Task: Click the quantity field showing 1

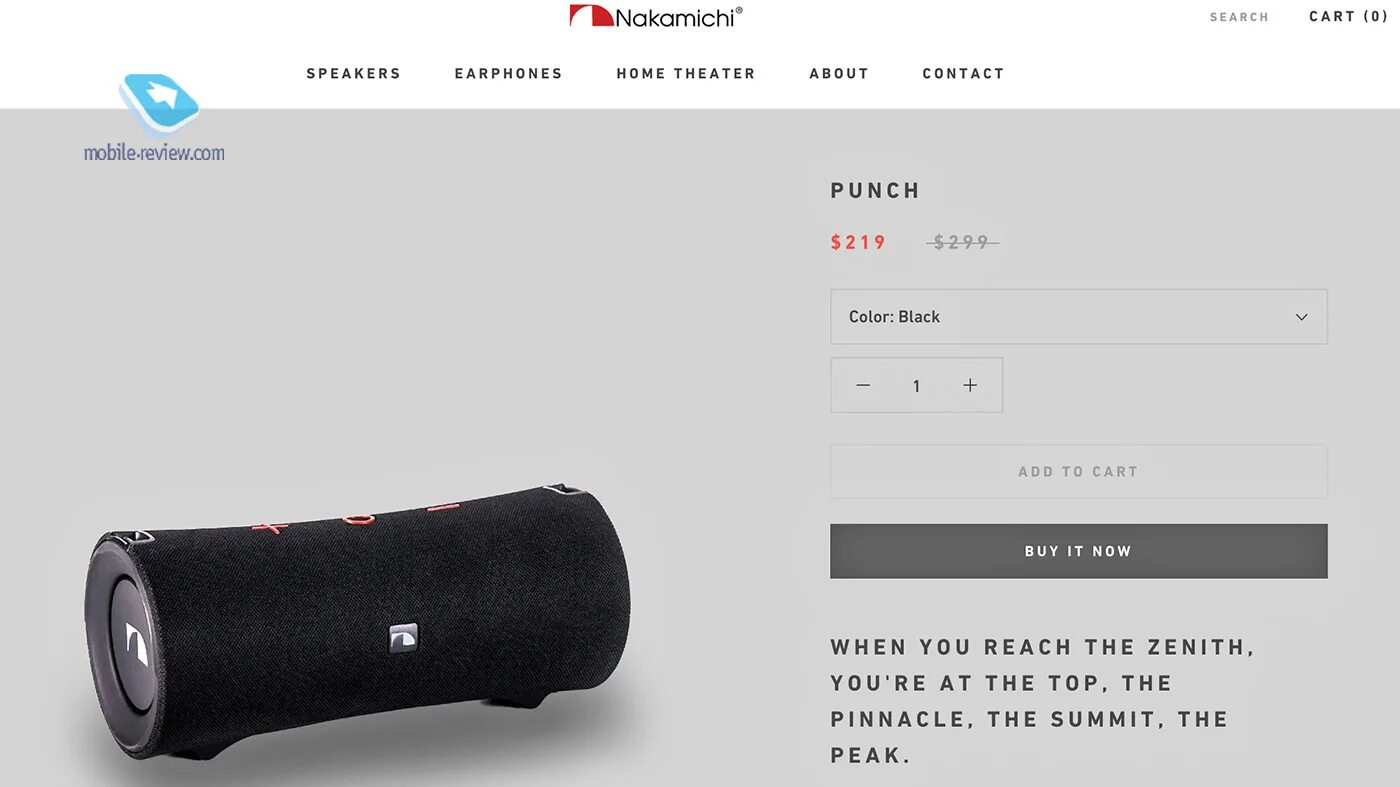Action: coord(916,386)
